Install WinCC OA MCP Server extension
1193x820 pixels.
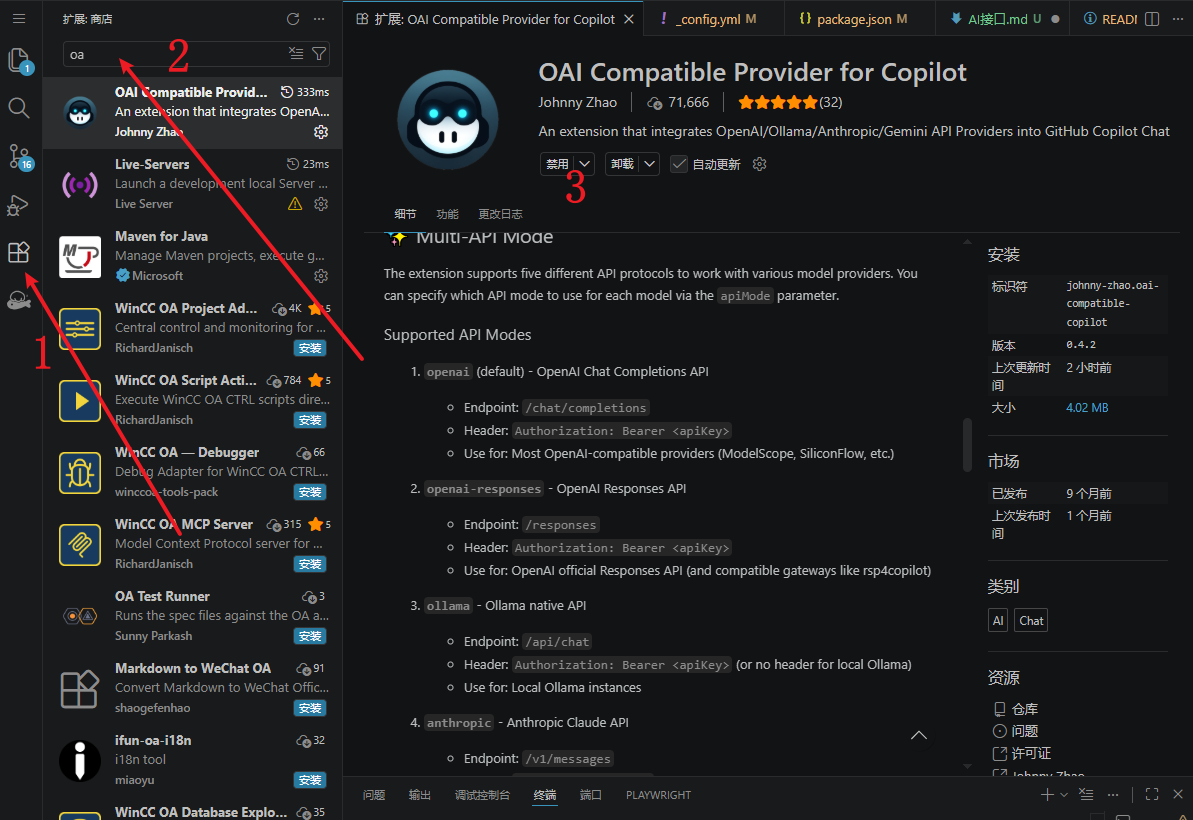[x=310, y=564]
